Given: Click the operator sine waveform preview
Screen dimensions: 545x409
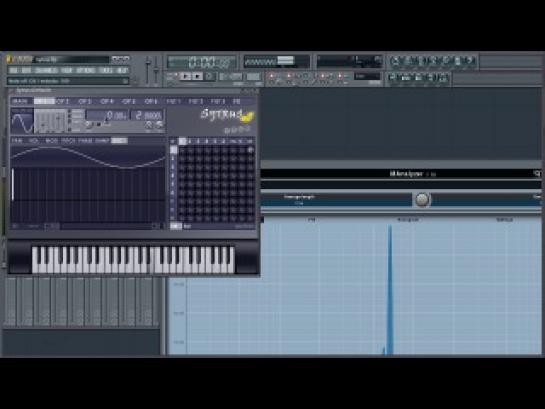Looking at the screenshot, I should point(22,121).
